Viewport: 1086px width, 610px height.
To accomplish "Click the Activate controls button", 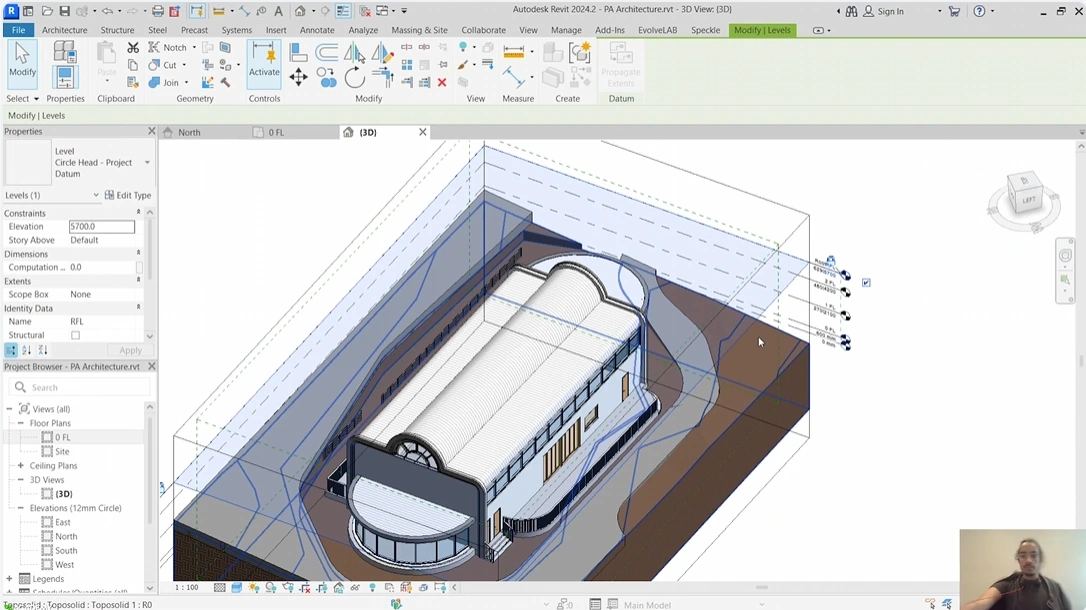I will click(264, 61).
